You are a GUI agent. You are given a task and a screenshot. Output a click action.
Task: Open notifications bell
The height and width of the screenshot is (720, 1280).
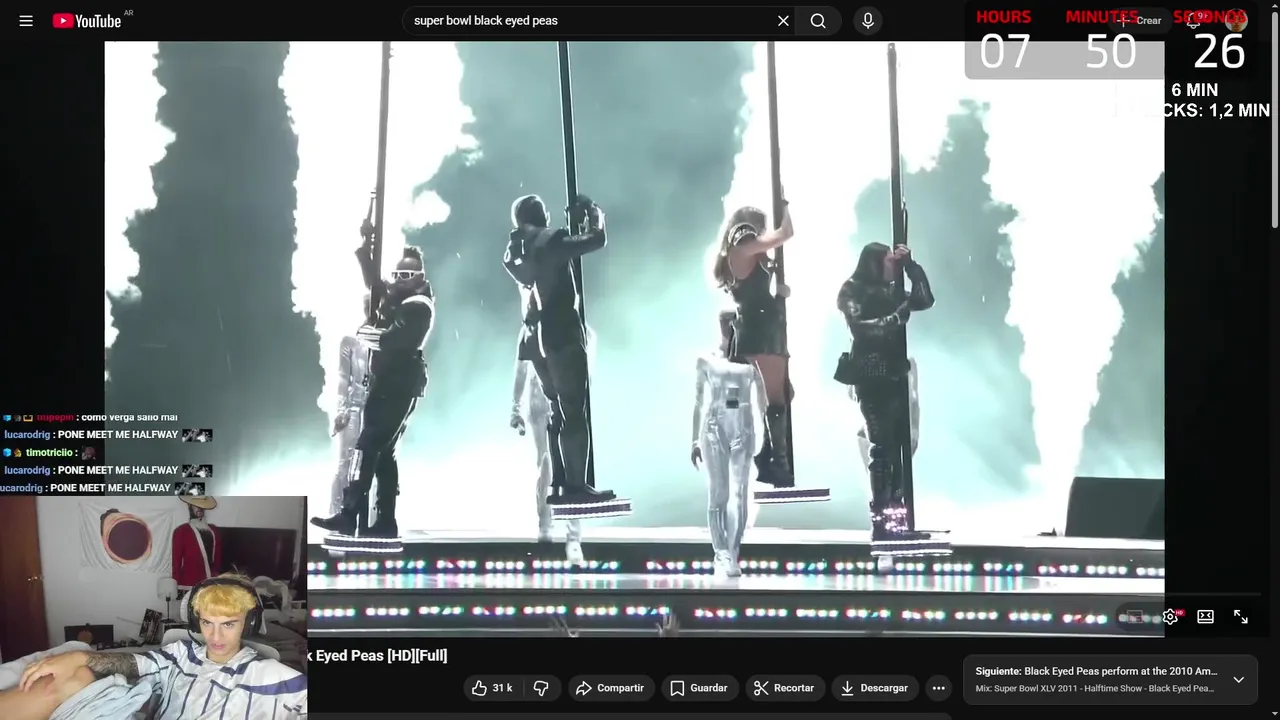[x=1193, y=20]
